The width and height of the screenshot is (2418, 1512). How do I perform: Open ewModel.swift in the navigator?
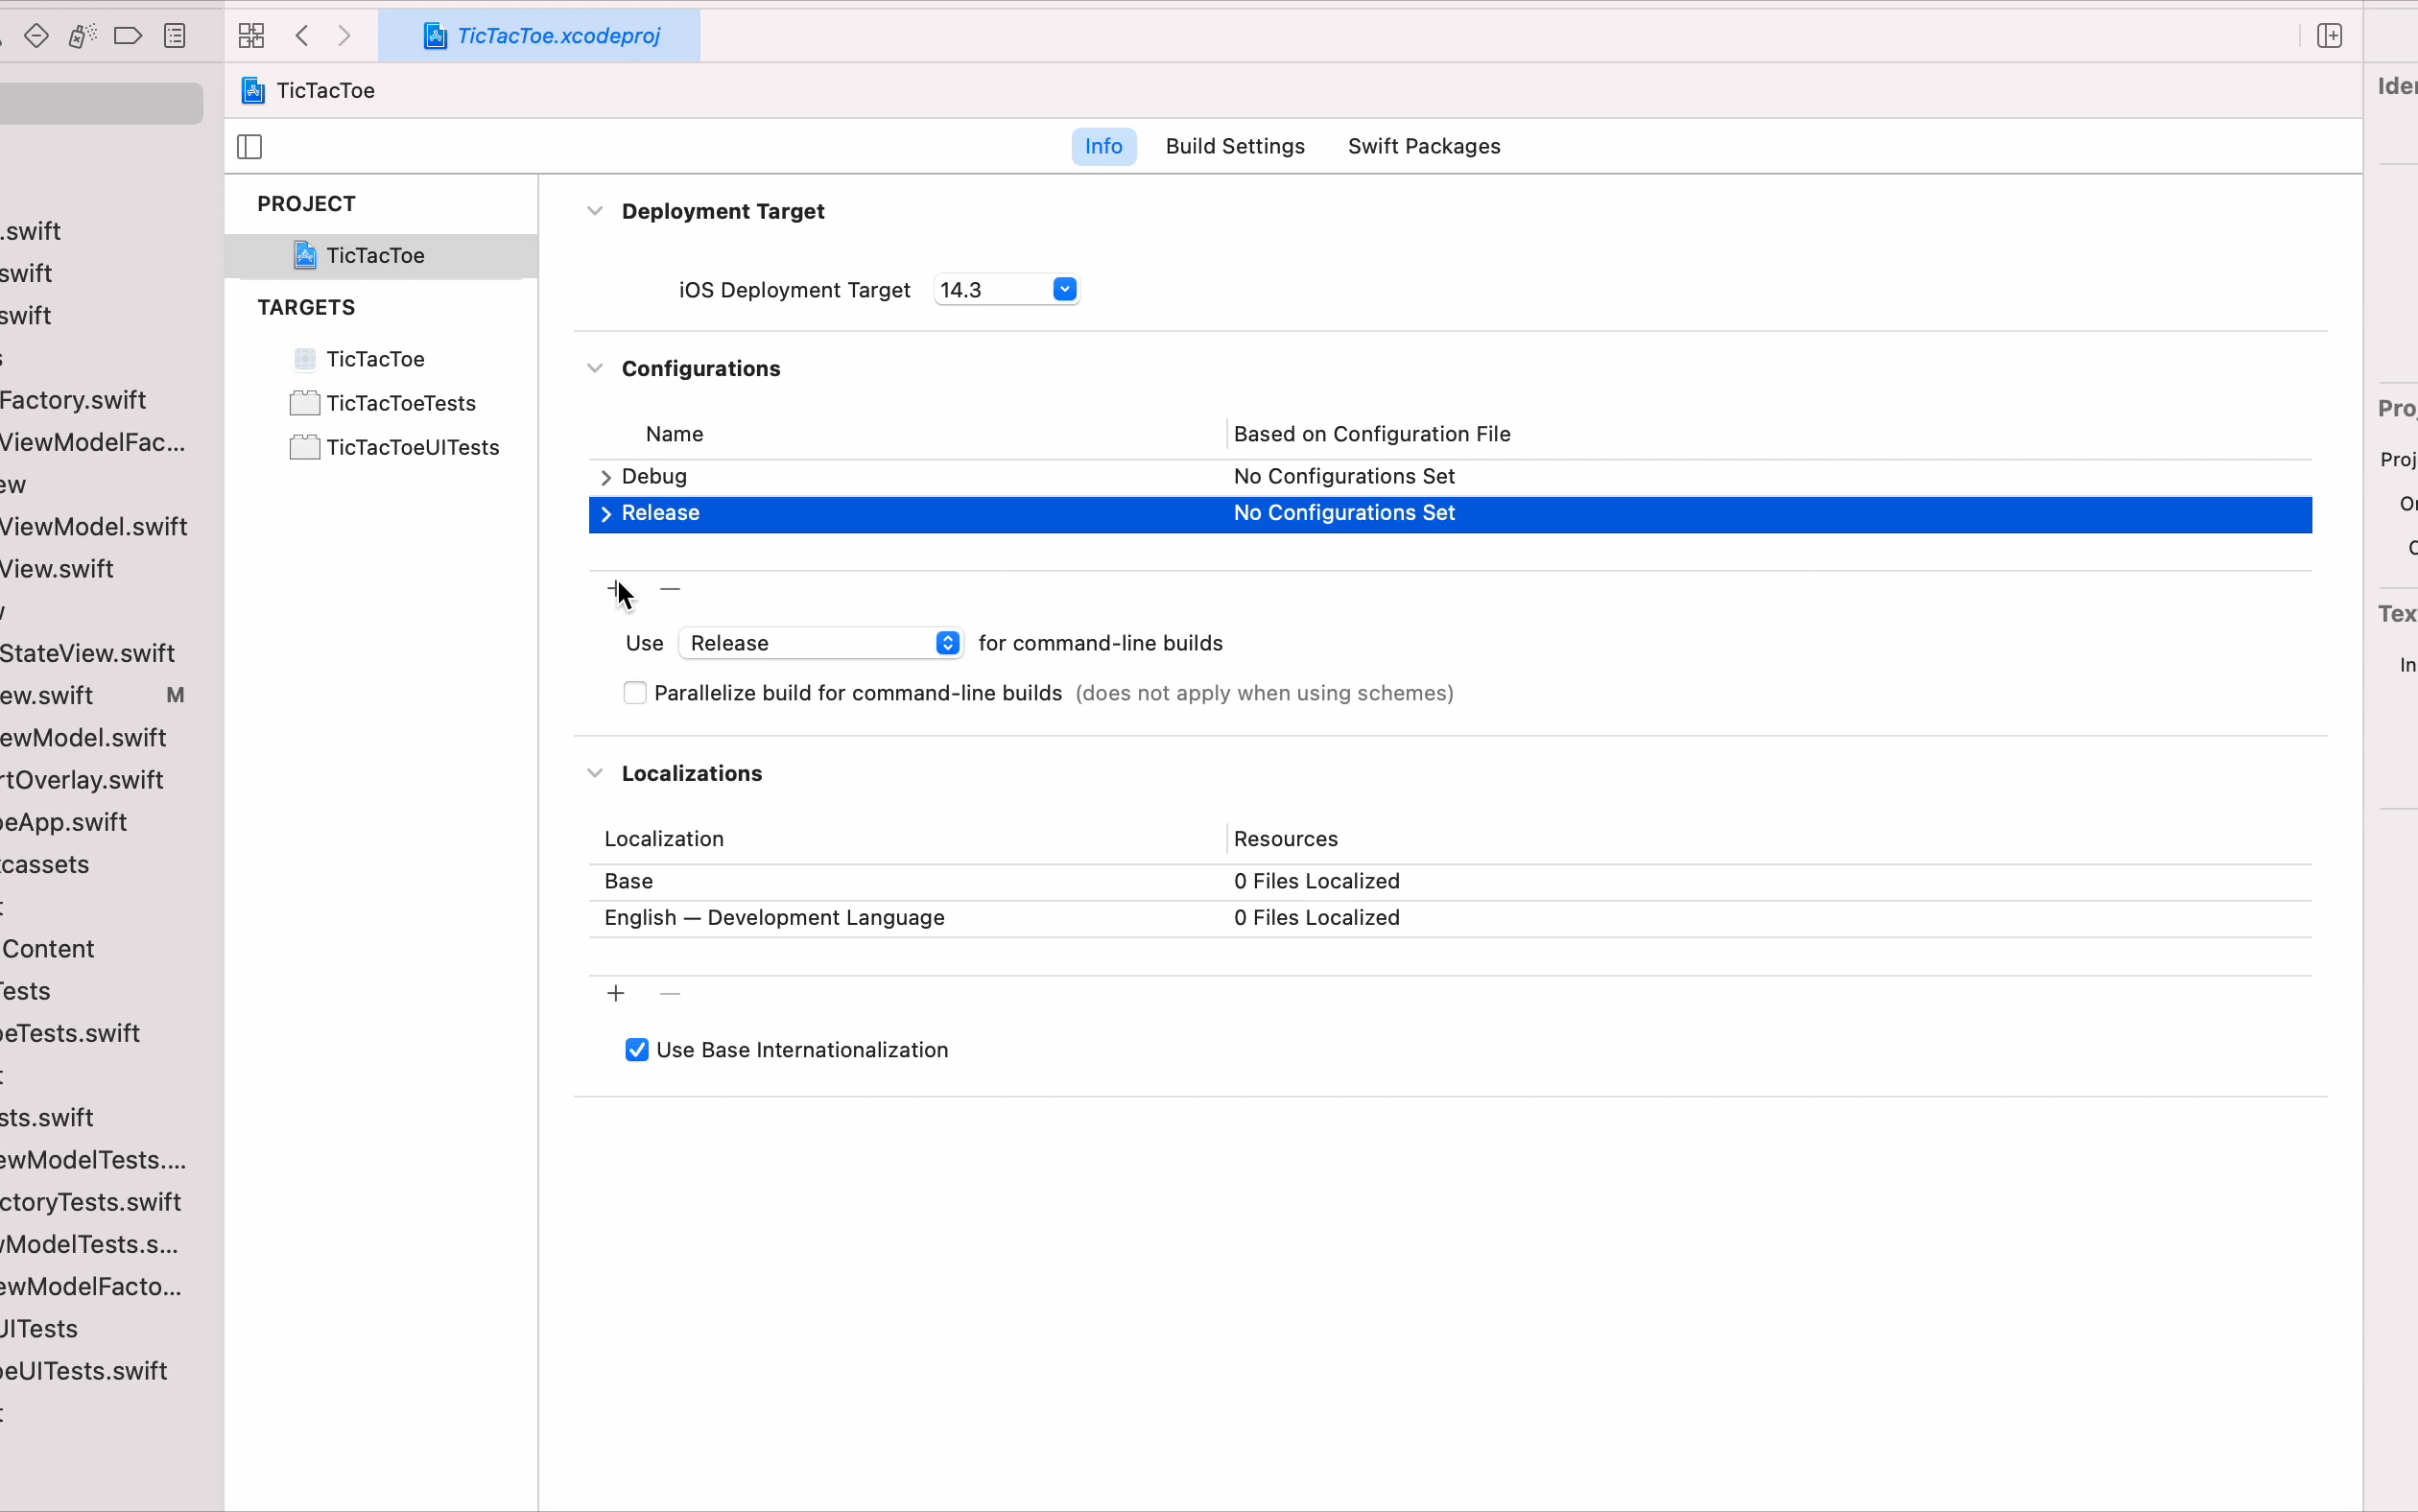click(83, 738)
